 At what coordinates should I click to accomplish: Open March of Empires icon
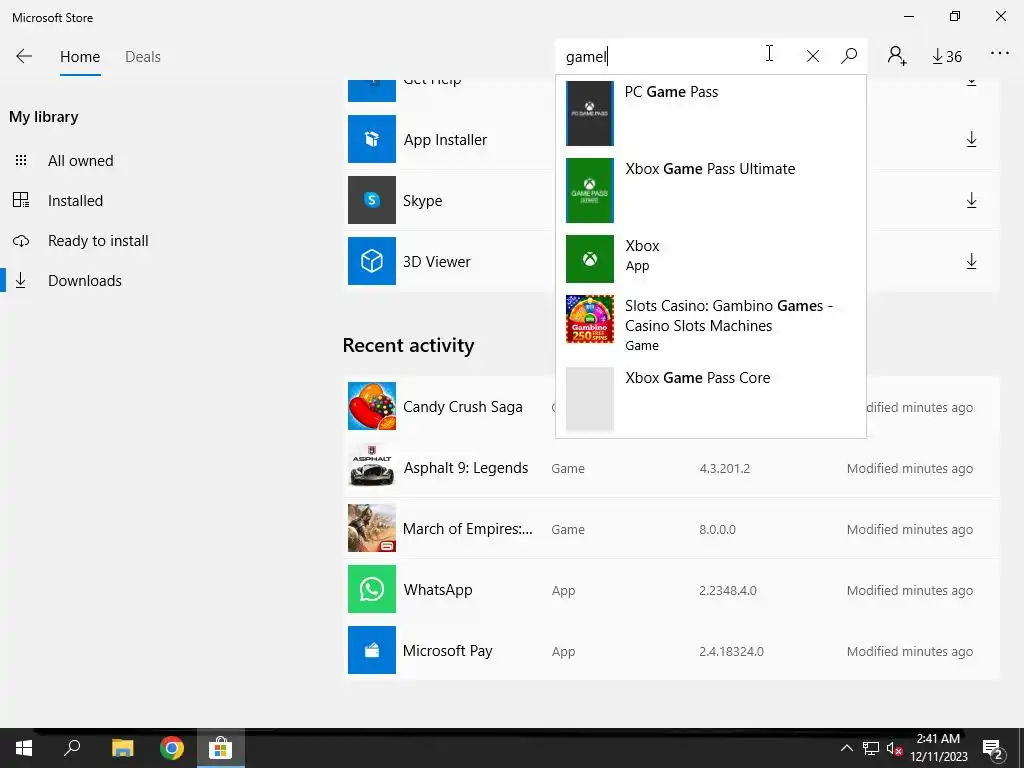pyautogui.click(x=372, y=528)
